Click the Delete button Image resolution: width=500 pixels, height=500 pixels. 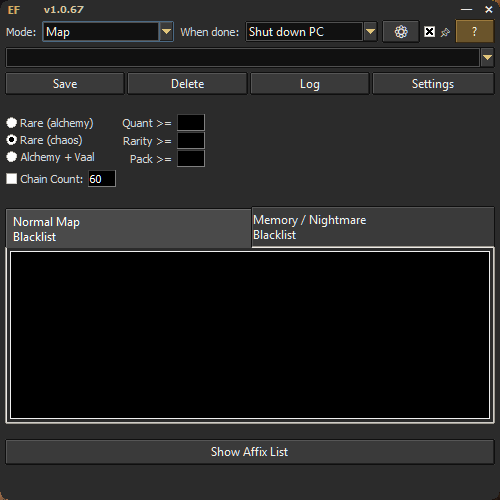(187, 84)
